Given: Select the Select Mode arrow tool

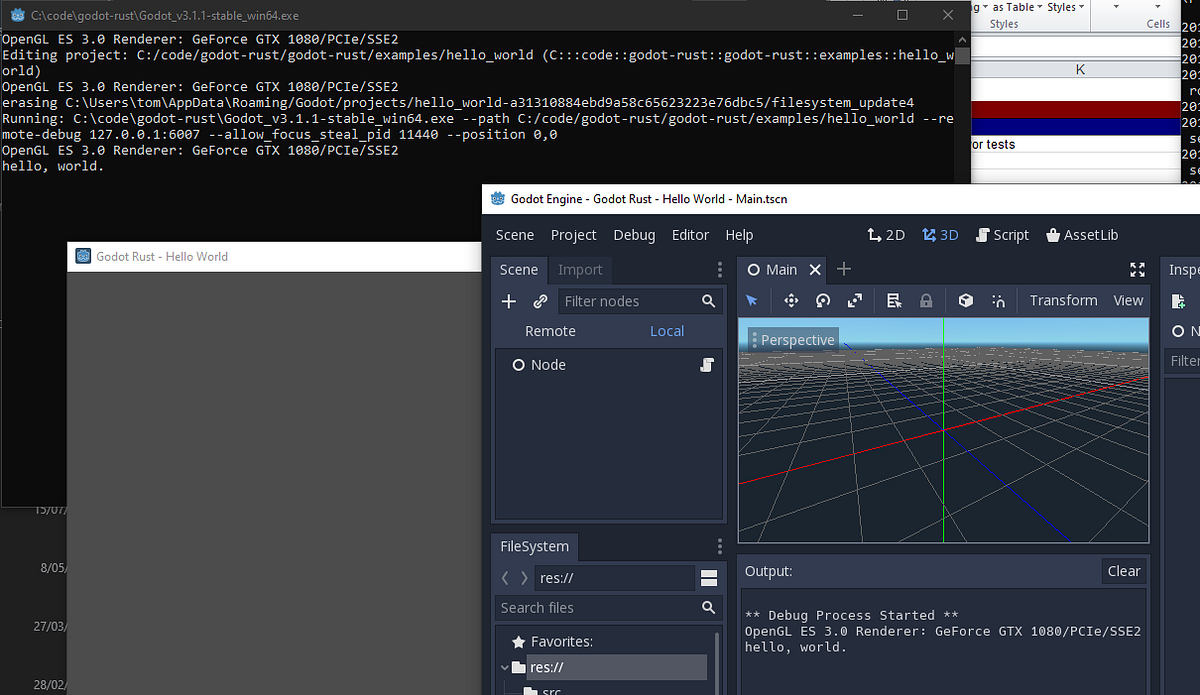Looking at the screenshot, I should (752, 300).
